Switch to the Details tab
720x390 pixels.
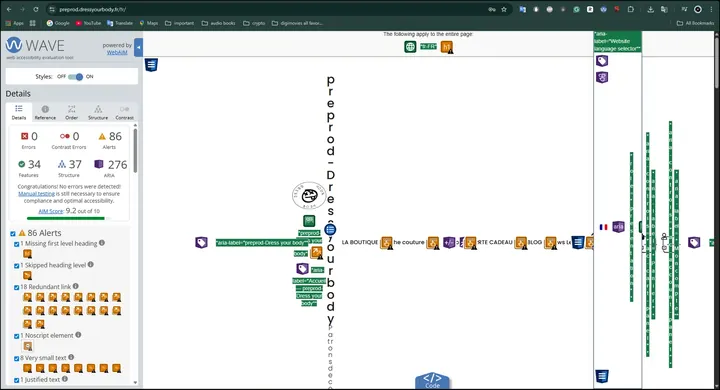point(19,112)
